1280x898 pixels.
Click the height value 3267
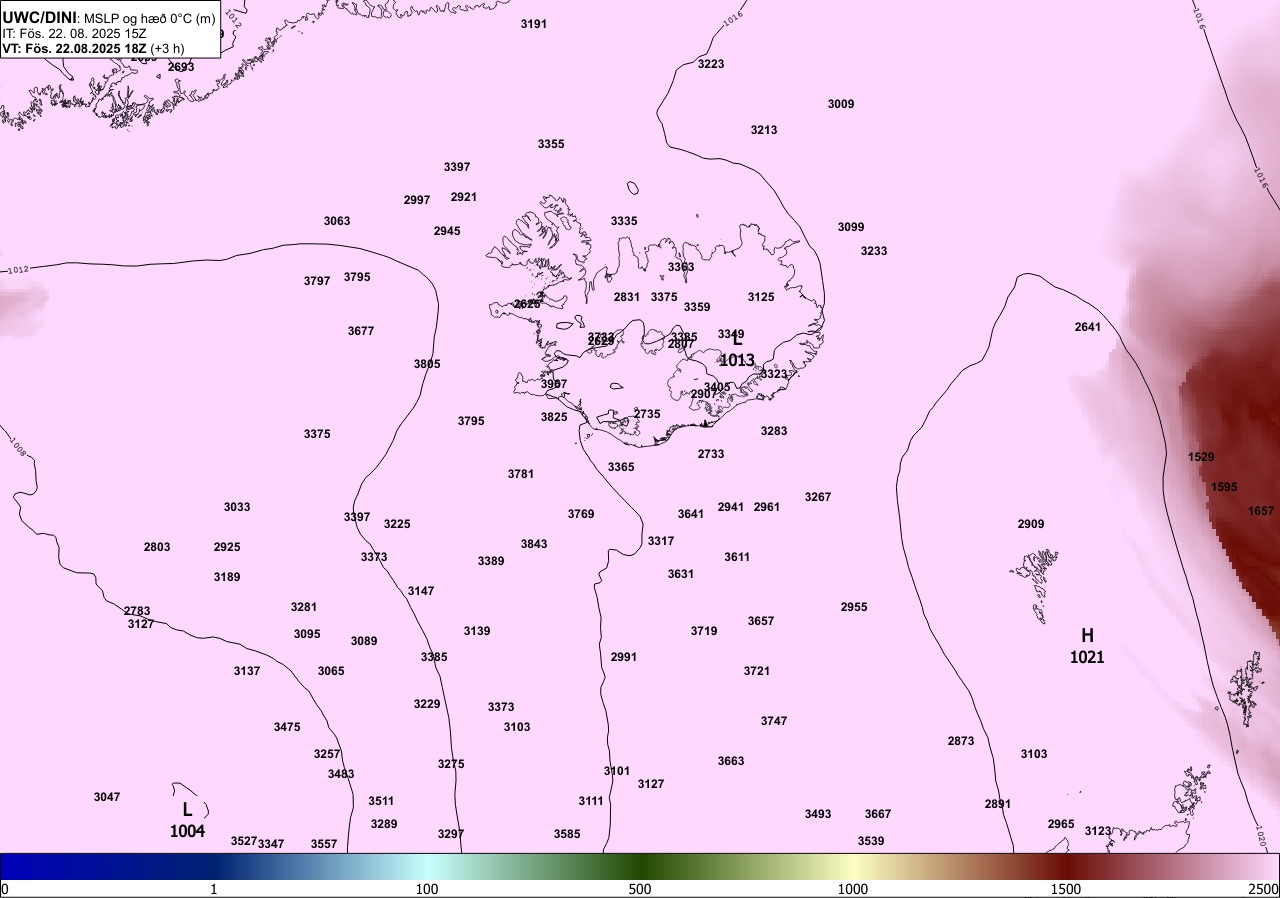click(x=818, y=497)
